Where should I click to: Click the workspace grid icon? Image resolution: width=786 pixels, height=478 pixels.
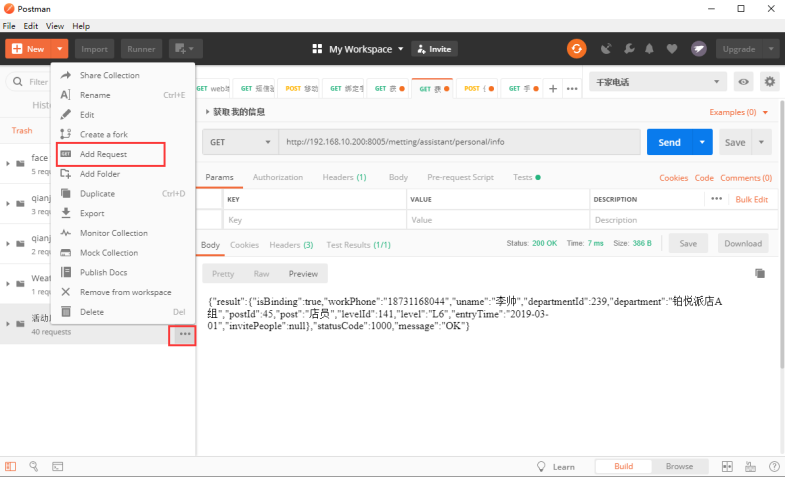coord(317,49)
